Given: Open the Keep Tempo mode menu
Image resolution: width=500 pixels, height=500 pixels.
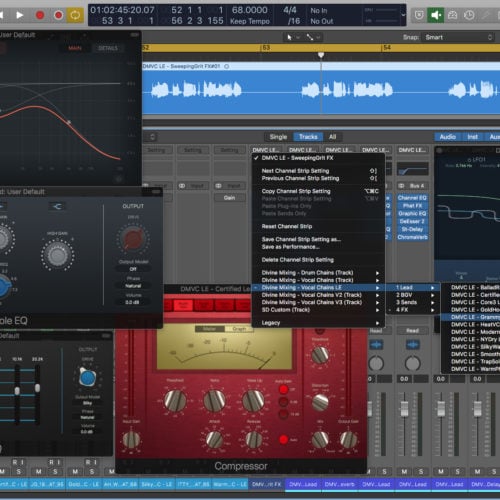Looking at the screenshot, I should click(249, 21).
